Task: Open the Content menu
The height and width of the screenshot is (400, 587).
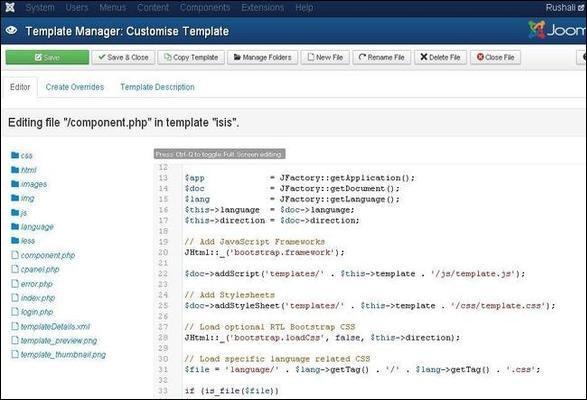Action: (153, 7)
